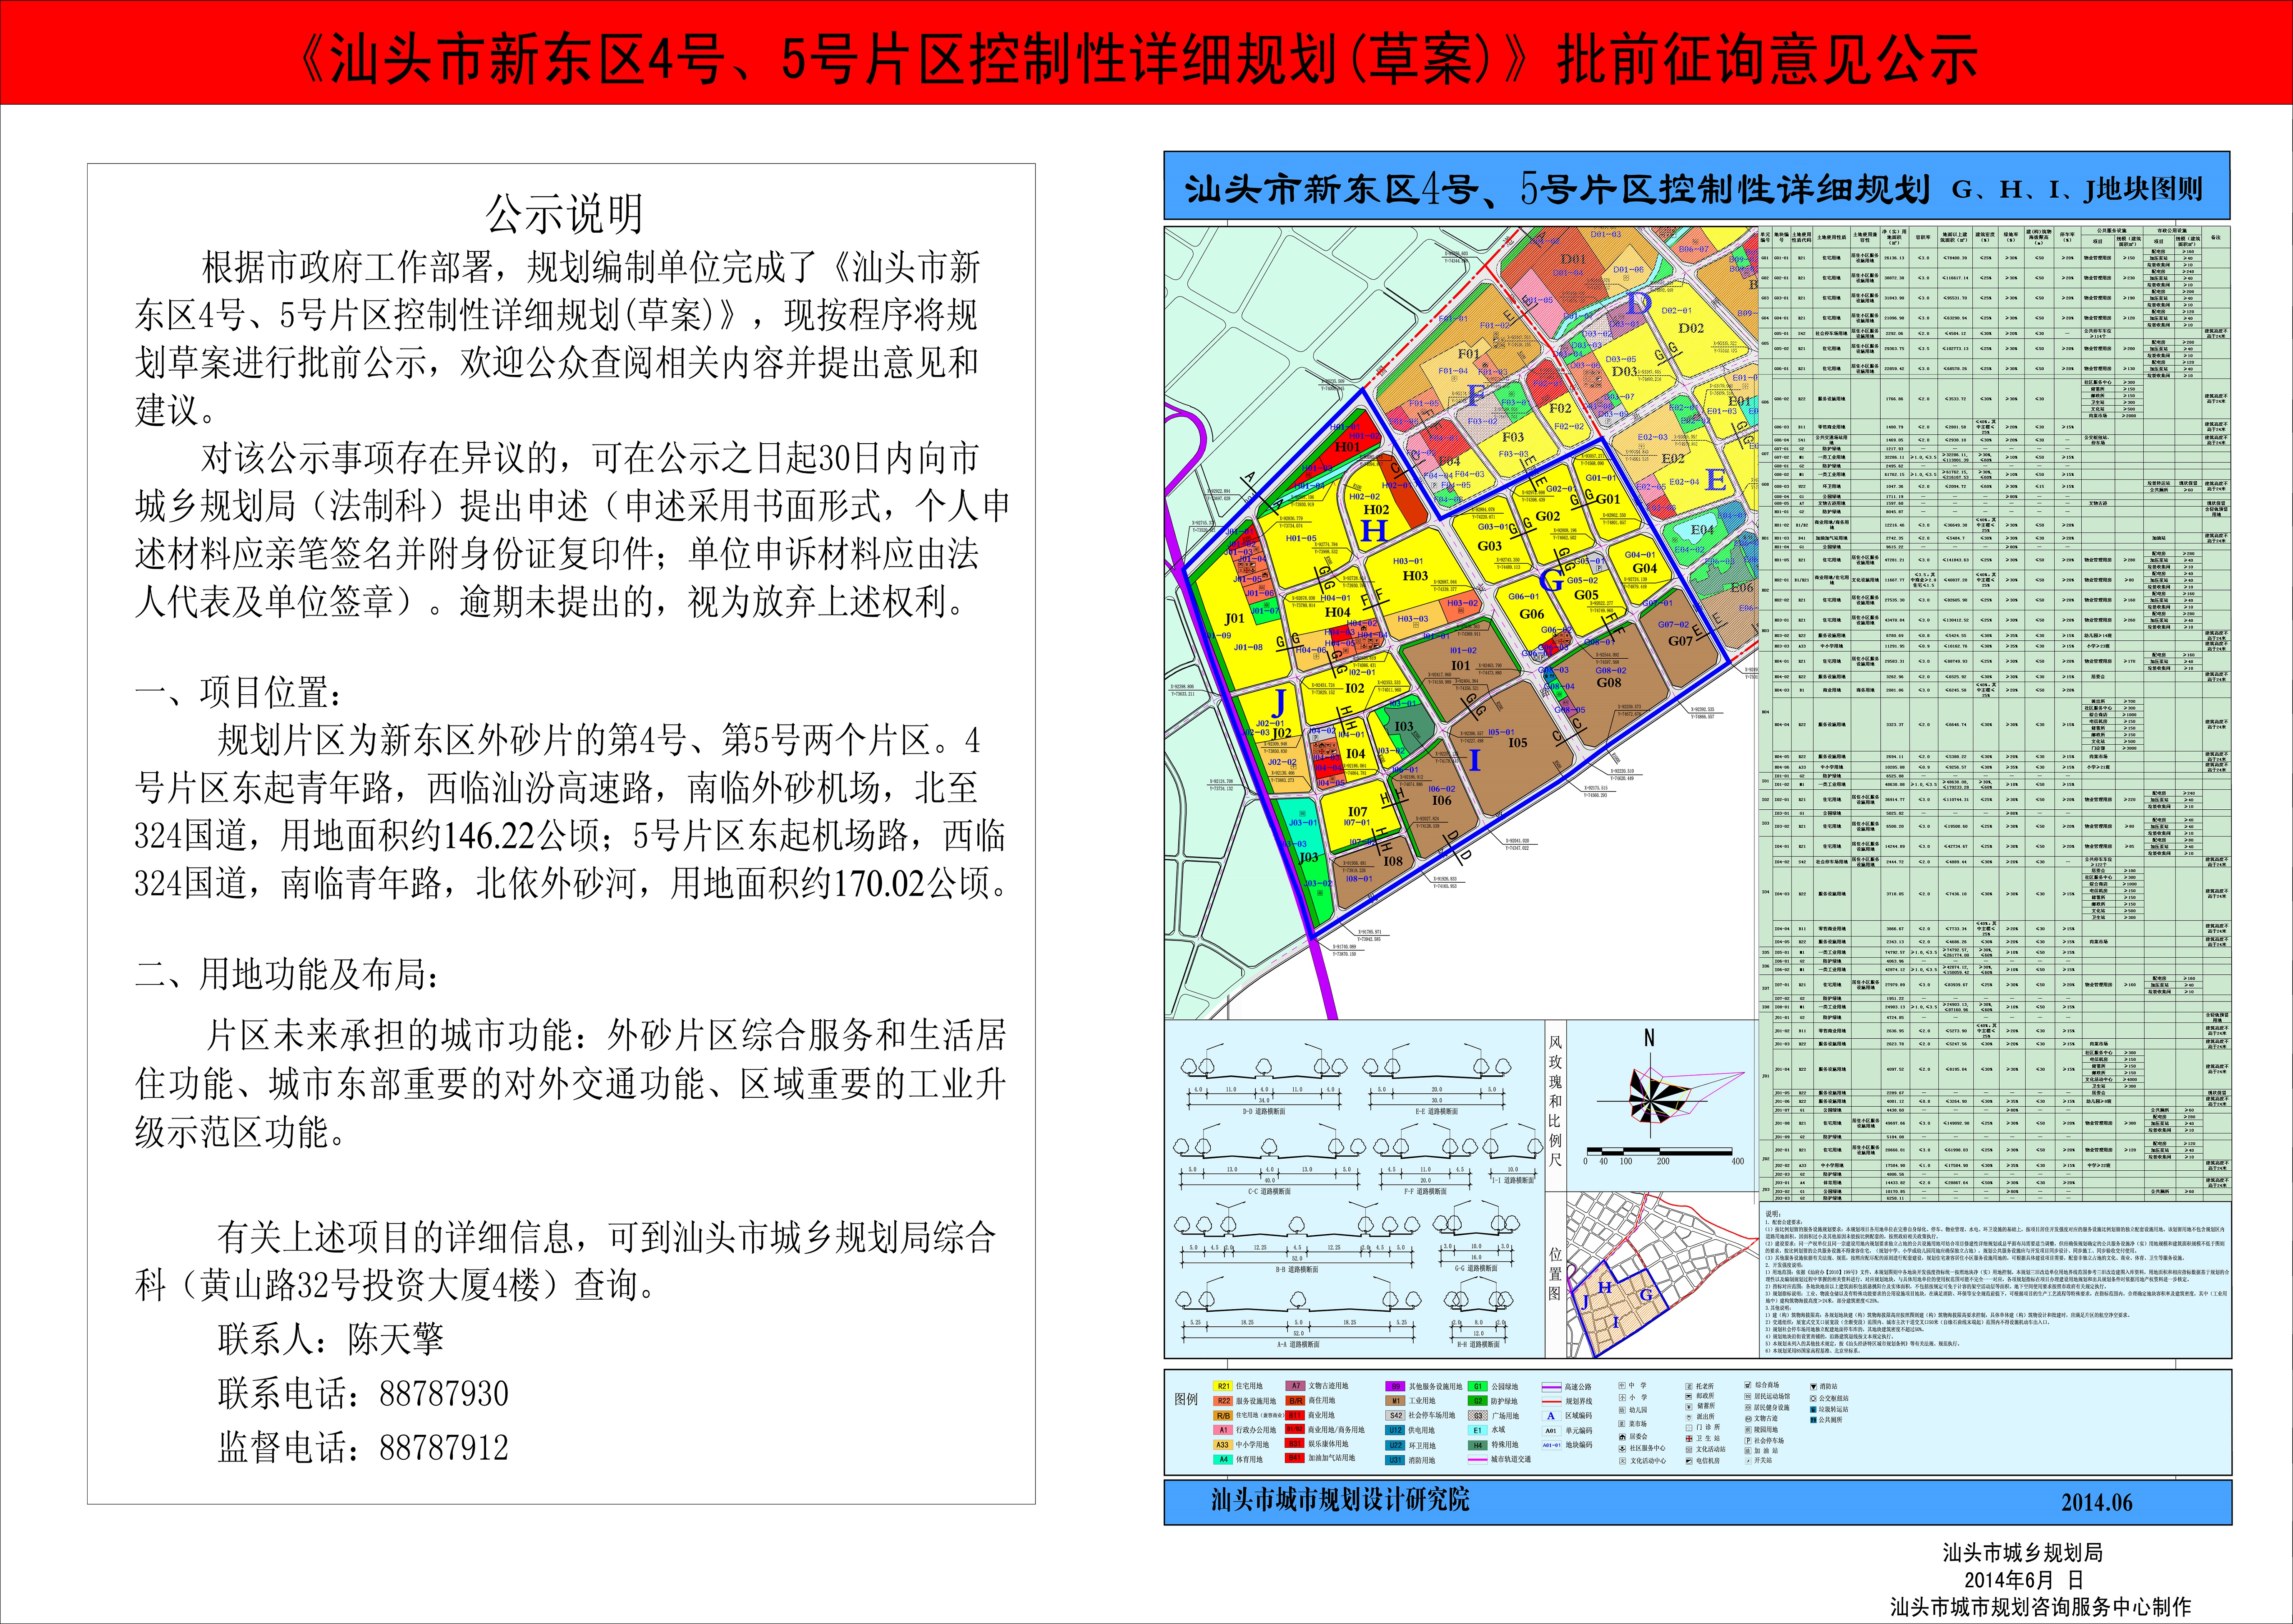Click the 居委会 house legend icon
2293x1624 pixels.
[x=1622, y=1437]
